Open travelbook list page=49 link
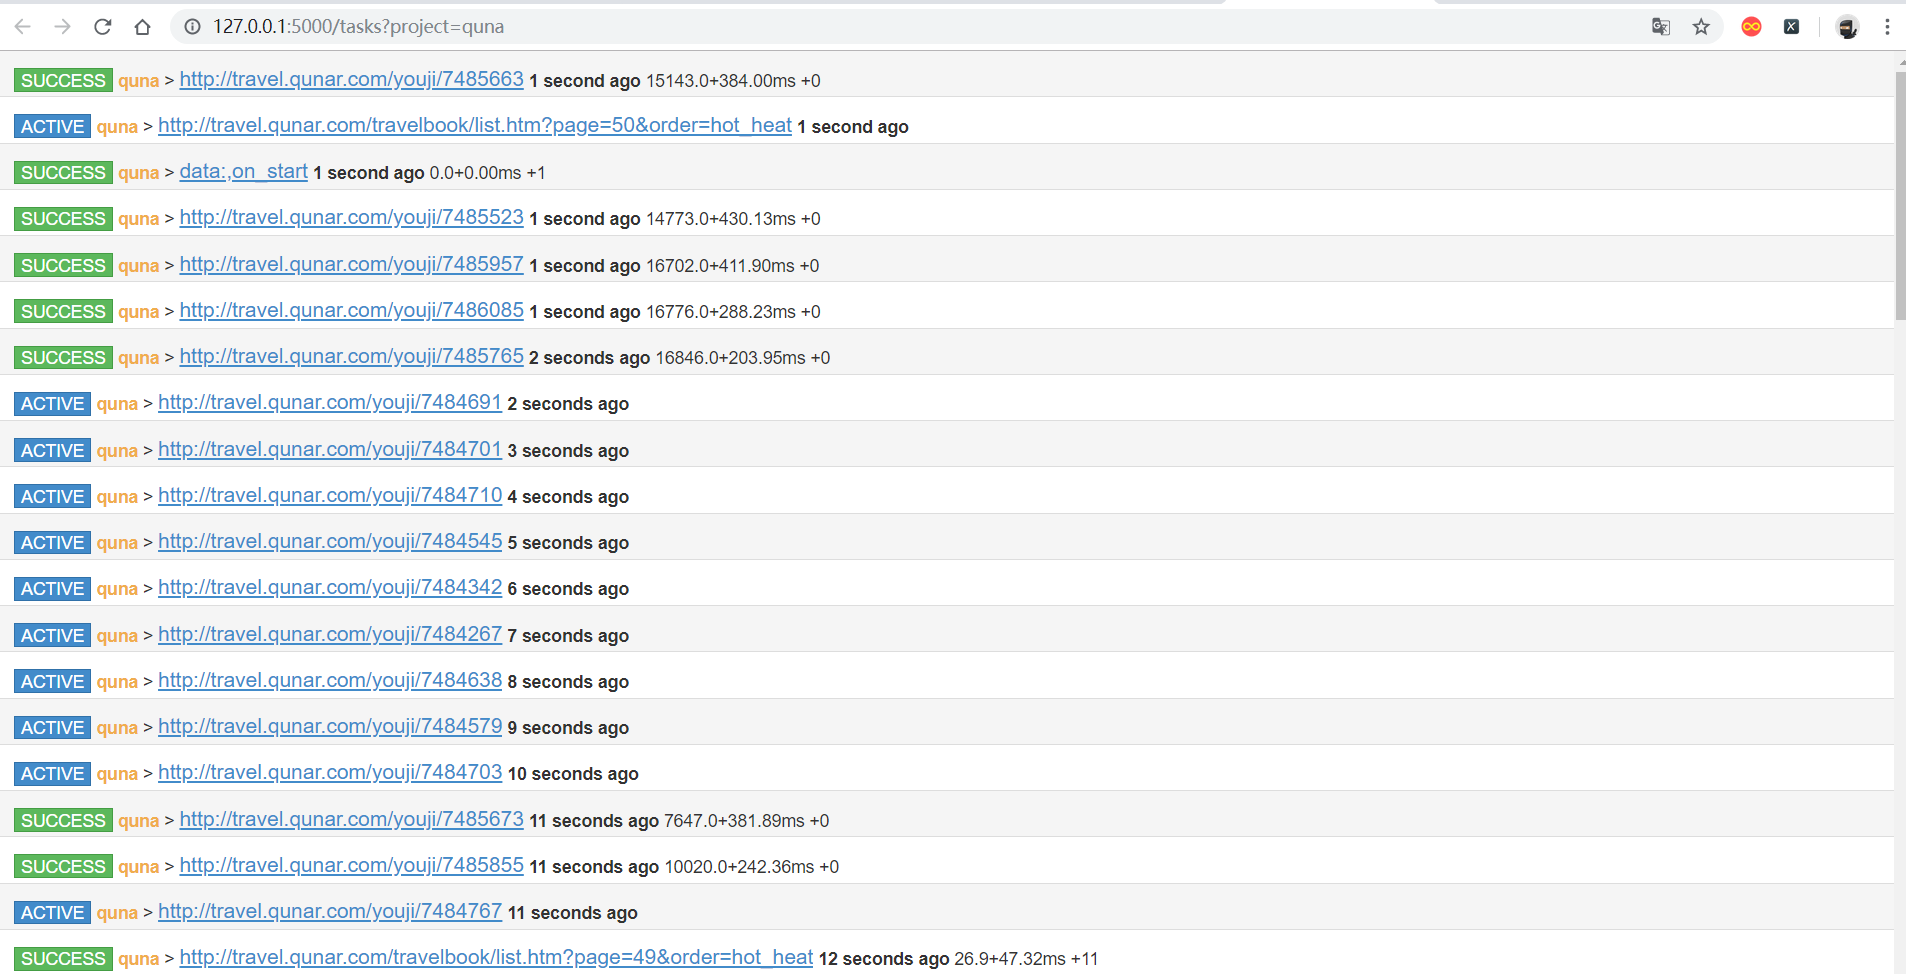This screenshot has width=1906, height=974. pos(496,957)
